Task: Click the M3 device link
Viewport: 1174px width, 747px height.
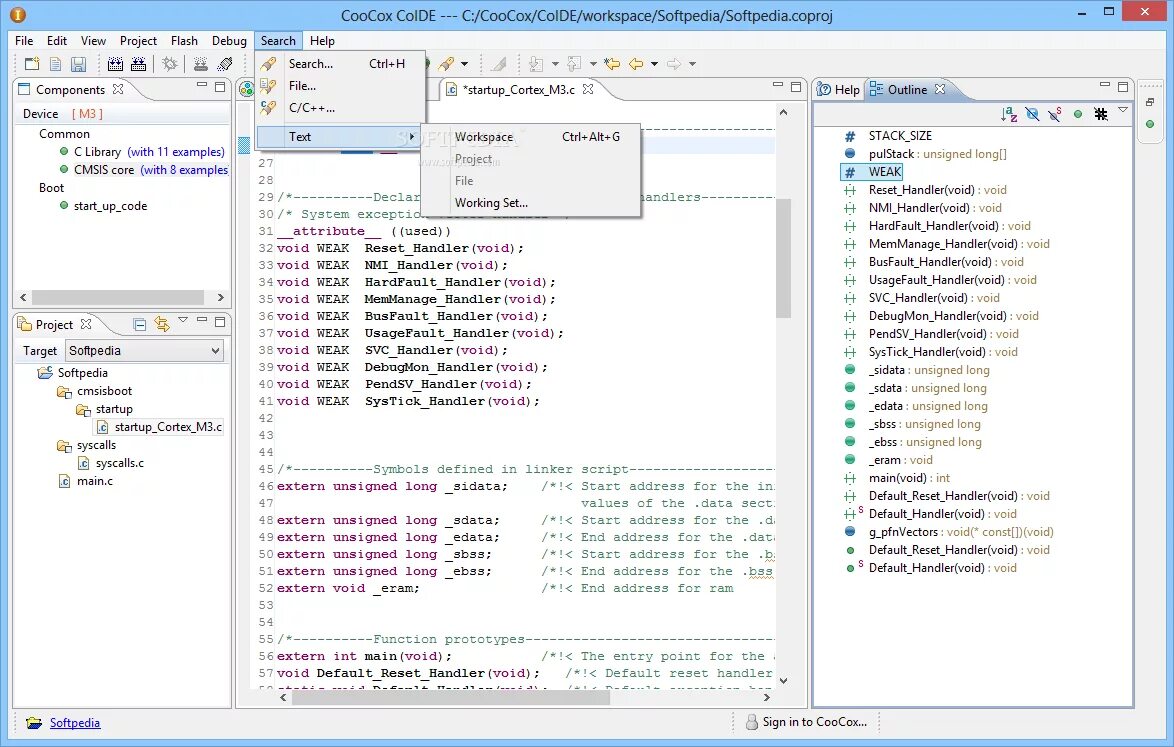Action: [87, 113]
